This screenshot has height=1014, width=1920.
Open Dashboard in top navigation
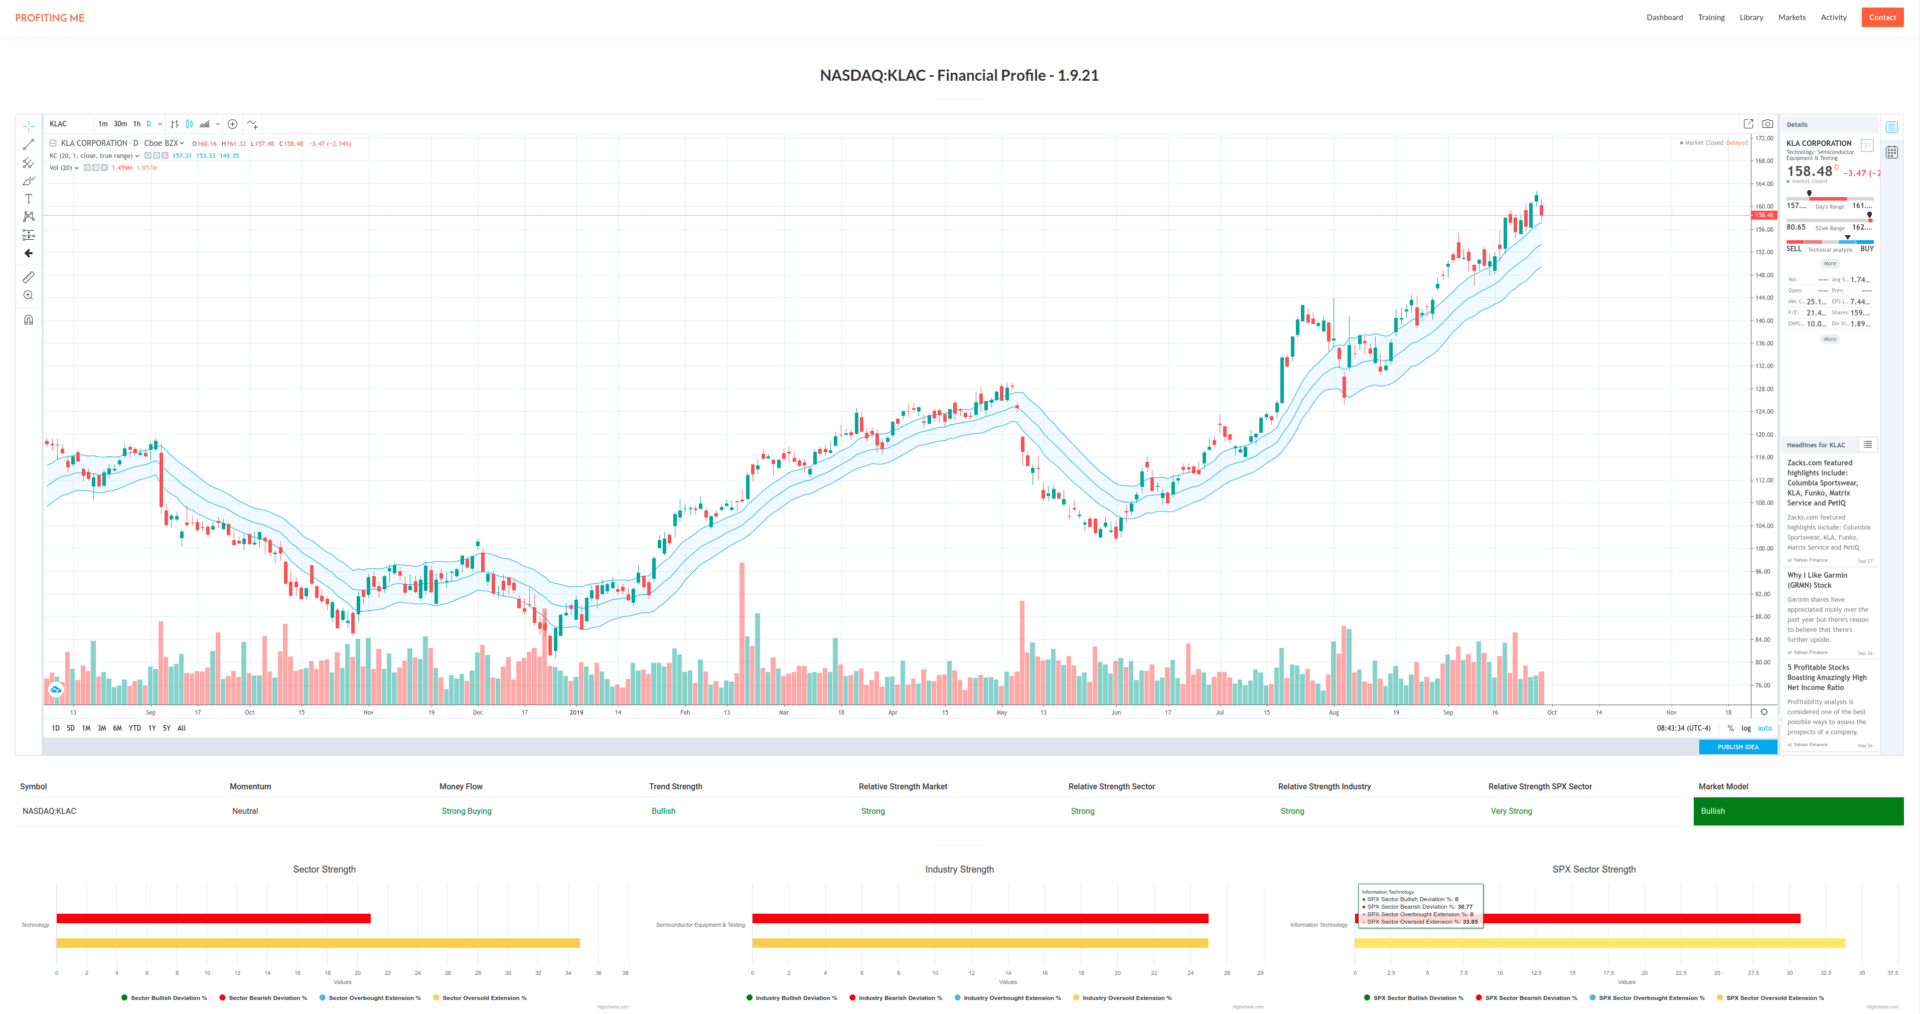[1665, 17]
